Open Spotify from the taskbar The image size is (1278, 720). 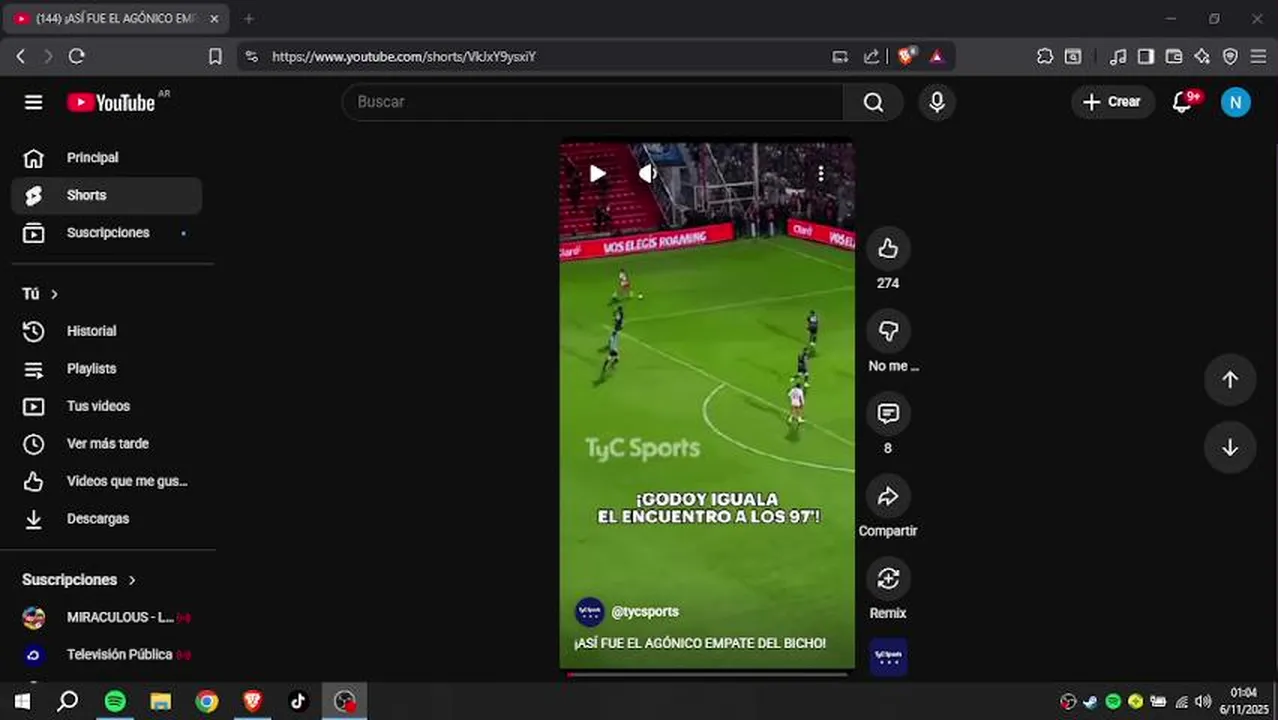(115, 702)
